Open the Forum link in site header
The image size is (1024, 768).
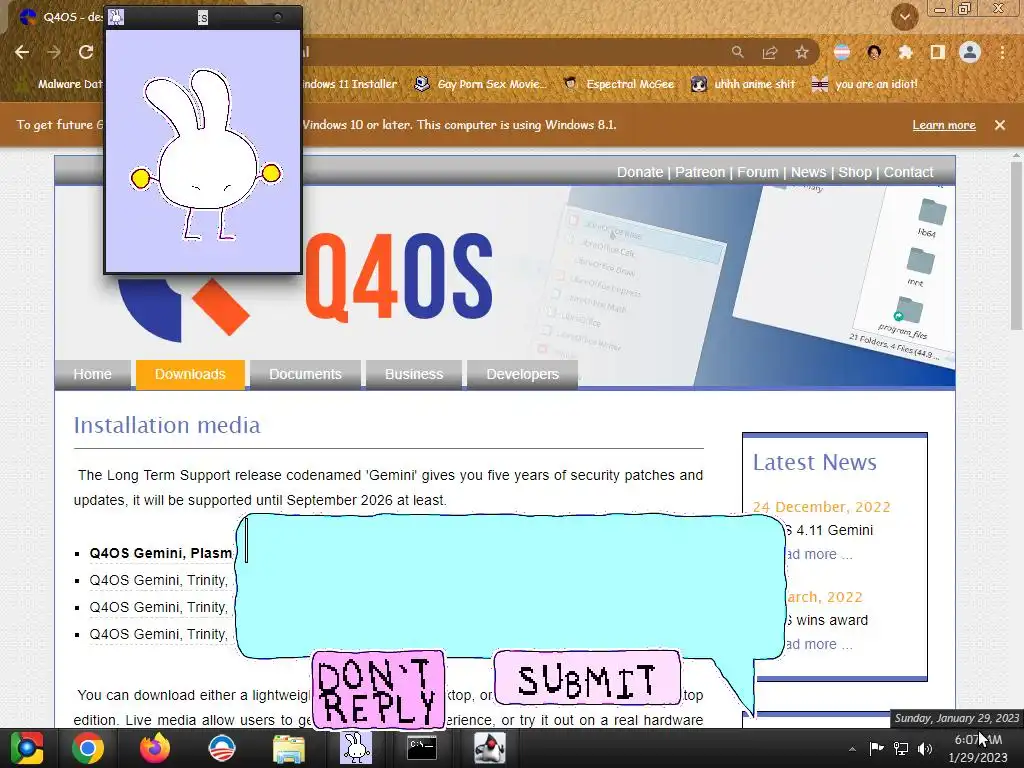point(758,172)
